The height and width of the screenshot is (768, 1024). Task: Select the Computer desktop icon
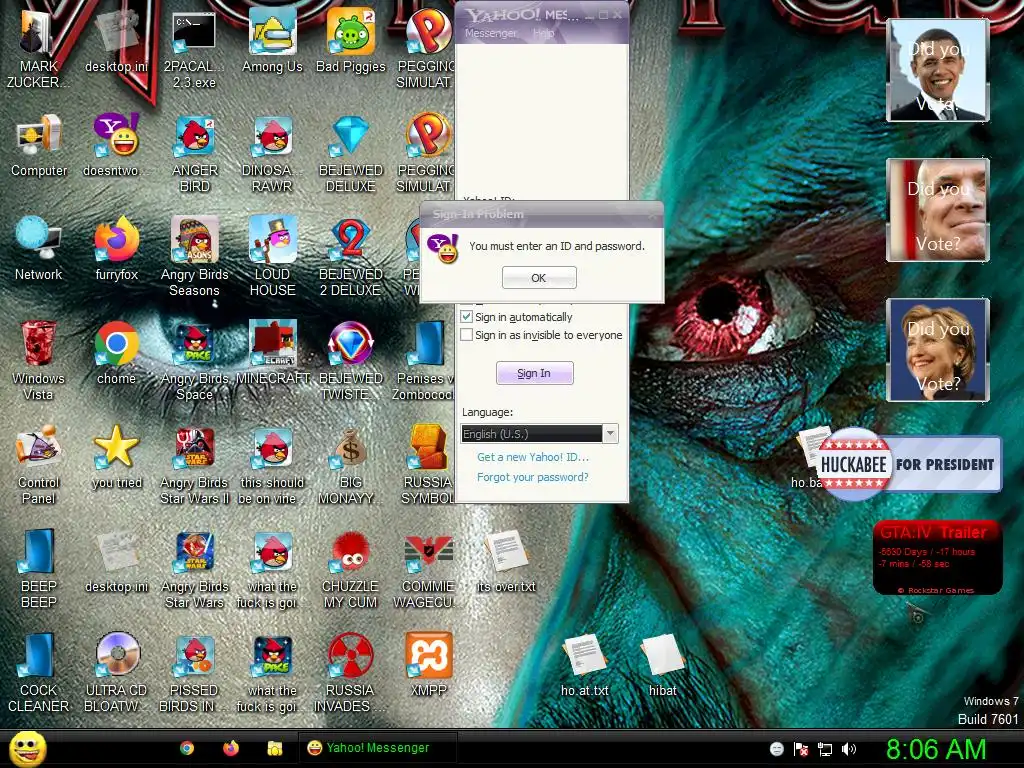click(x=39, y=147)
